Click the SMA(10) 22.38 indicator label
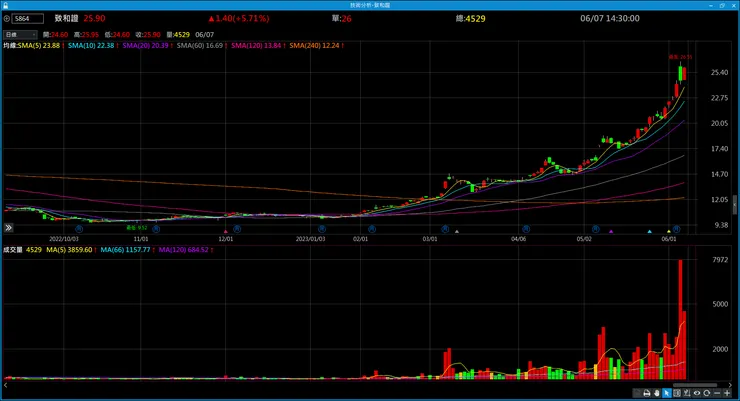Image resolution: width=740 pixels, height=401 pixels. coord(91,45)
